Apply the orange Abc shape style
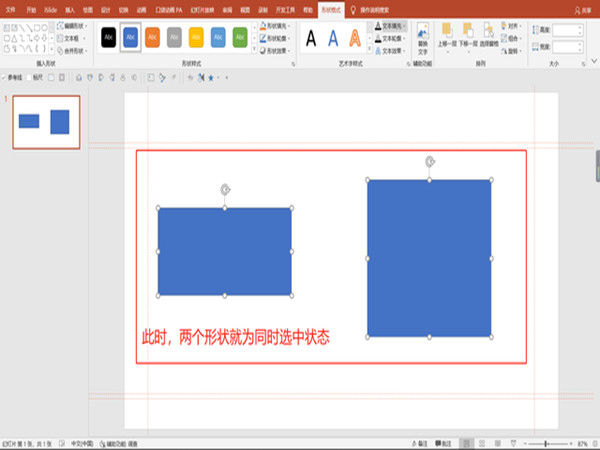The width and height of the screenshot is (600, 450). [152, 38]
